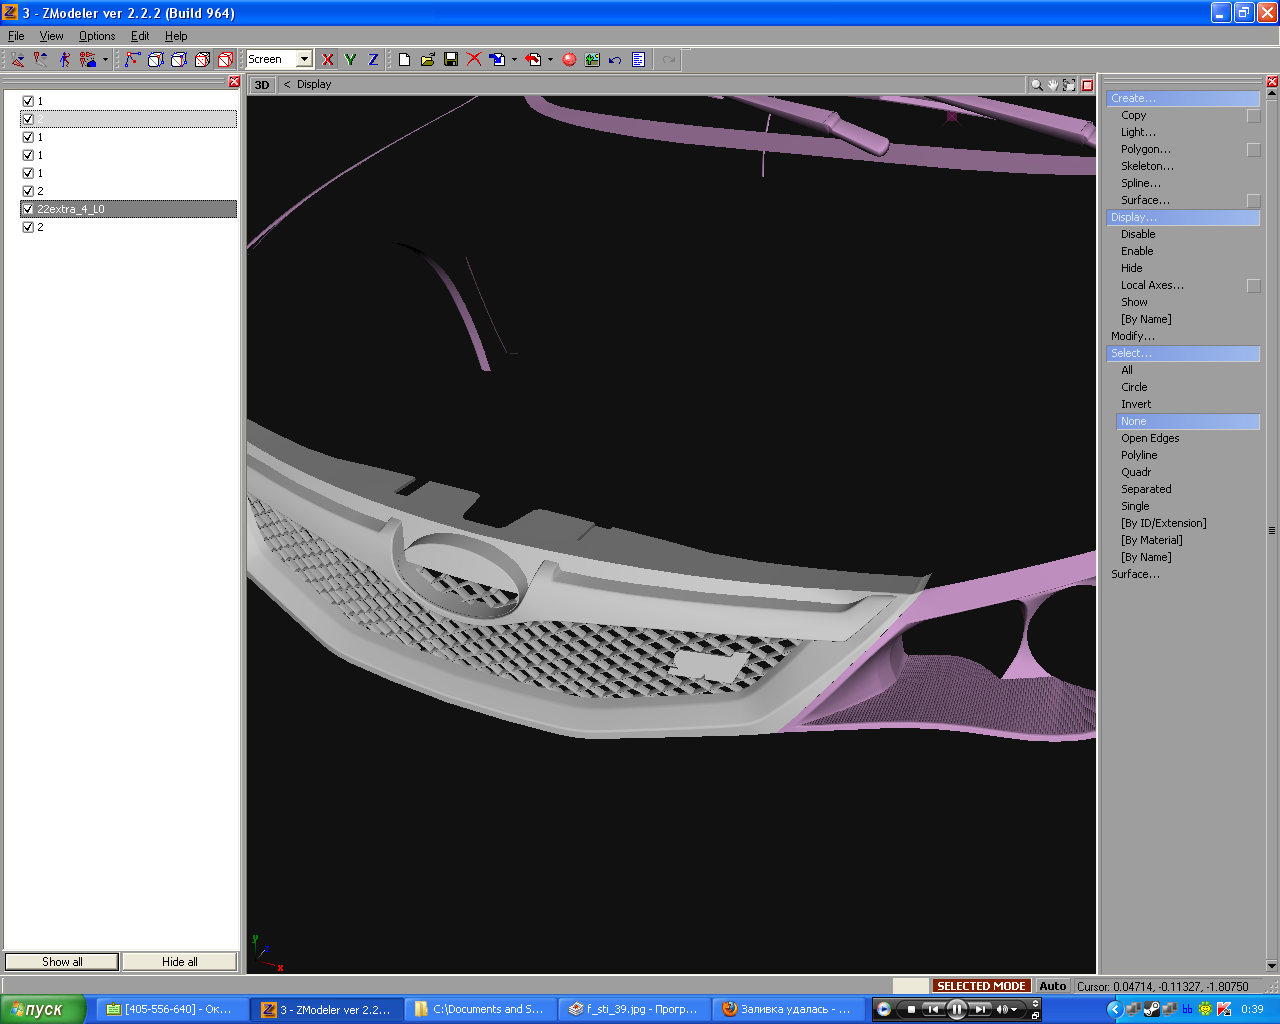Activate the viewport hand pan tool

pyautogui.click(x=1053, y=85)
